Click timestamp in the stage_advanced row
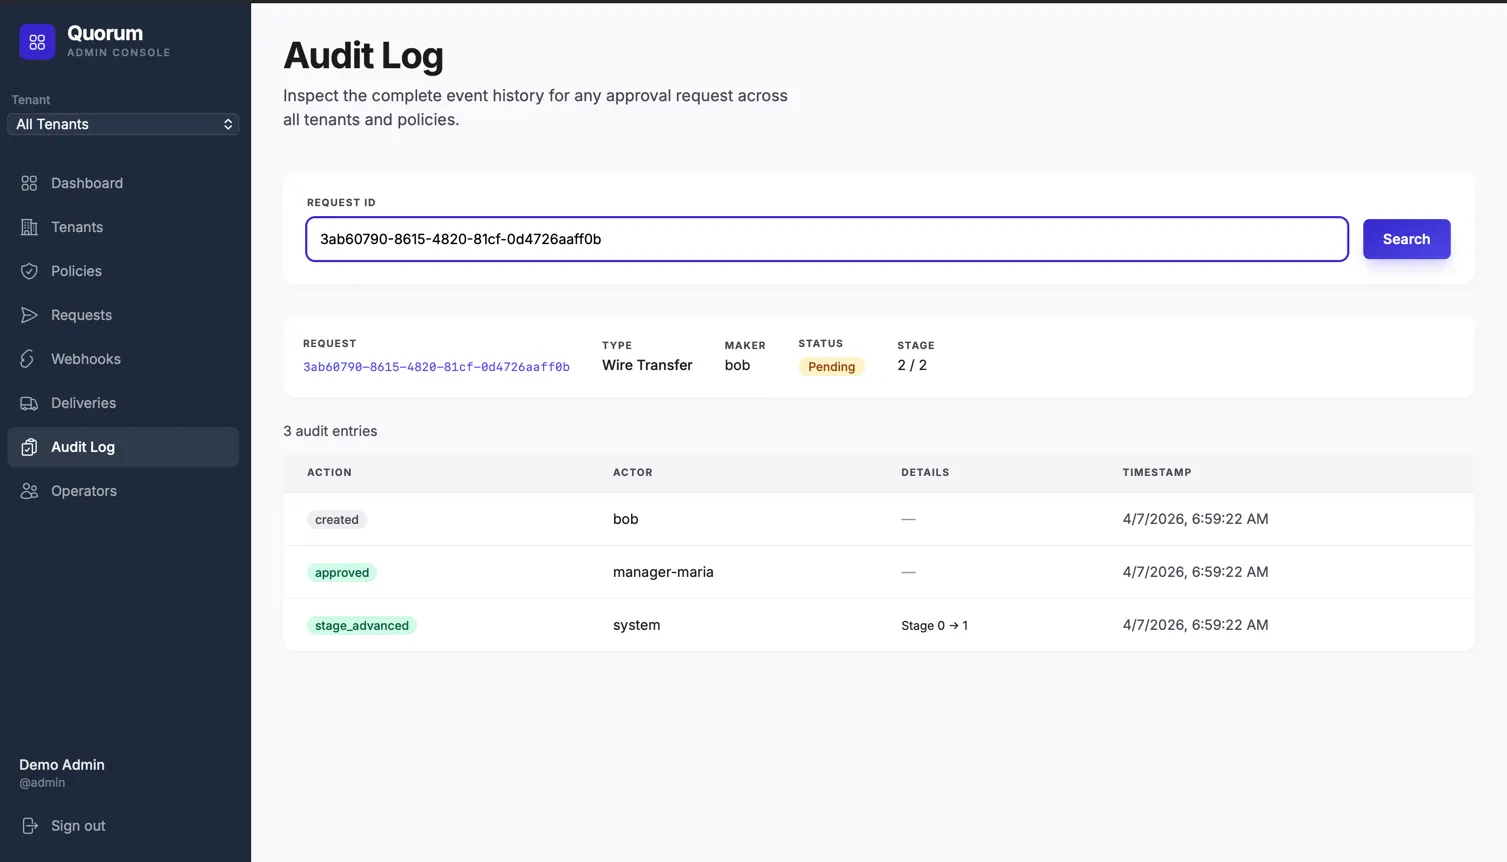The image size is (1507, 862). tap(1195, 625)
